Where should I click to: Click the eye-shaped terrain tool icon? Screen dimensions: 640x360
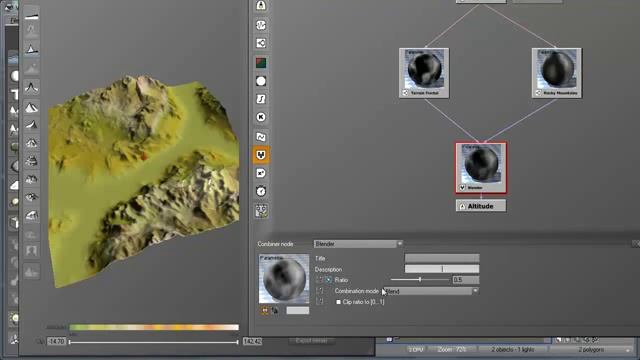click(x=31, y=197)
